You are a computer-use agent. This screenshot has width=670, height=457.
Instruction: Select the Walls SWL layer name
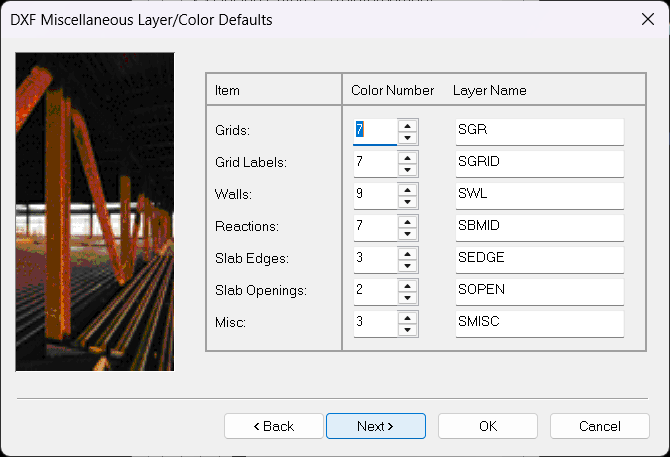tap(539, 195)
